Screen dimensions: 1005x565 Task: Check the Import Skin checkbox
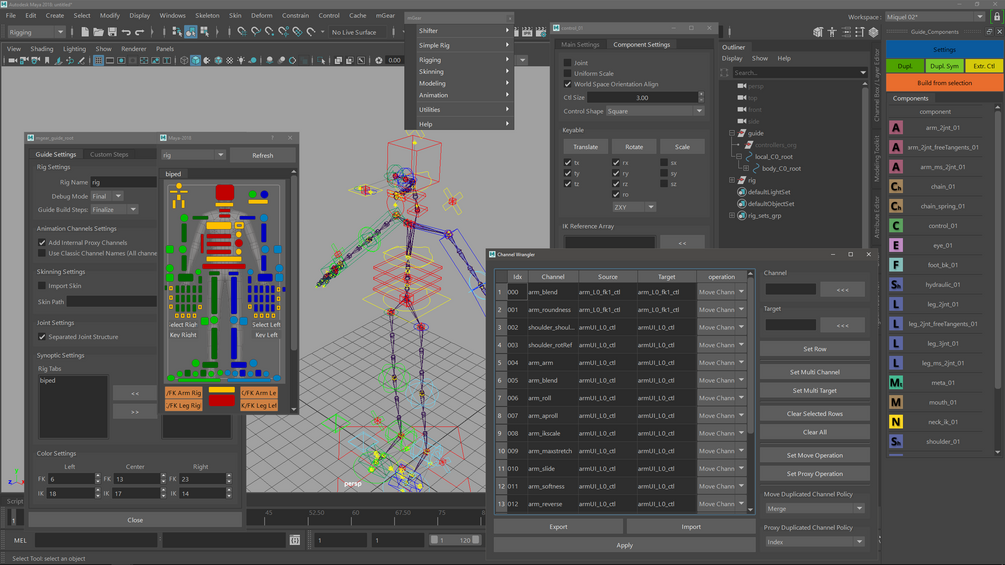point(42,286)
